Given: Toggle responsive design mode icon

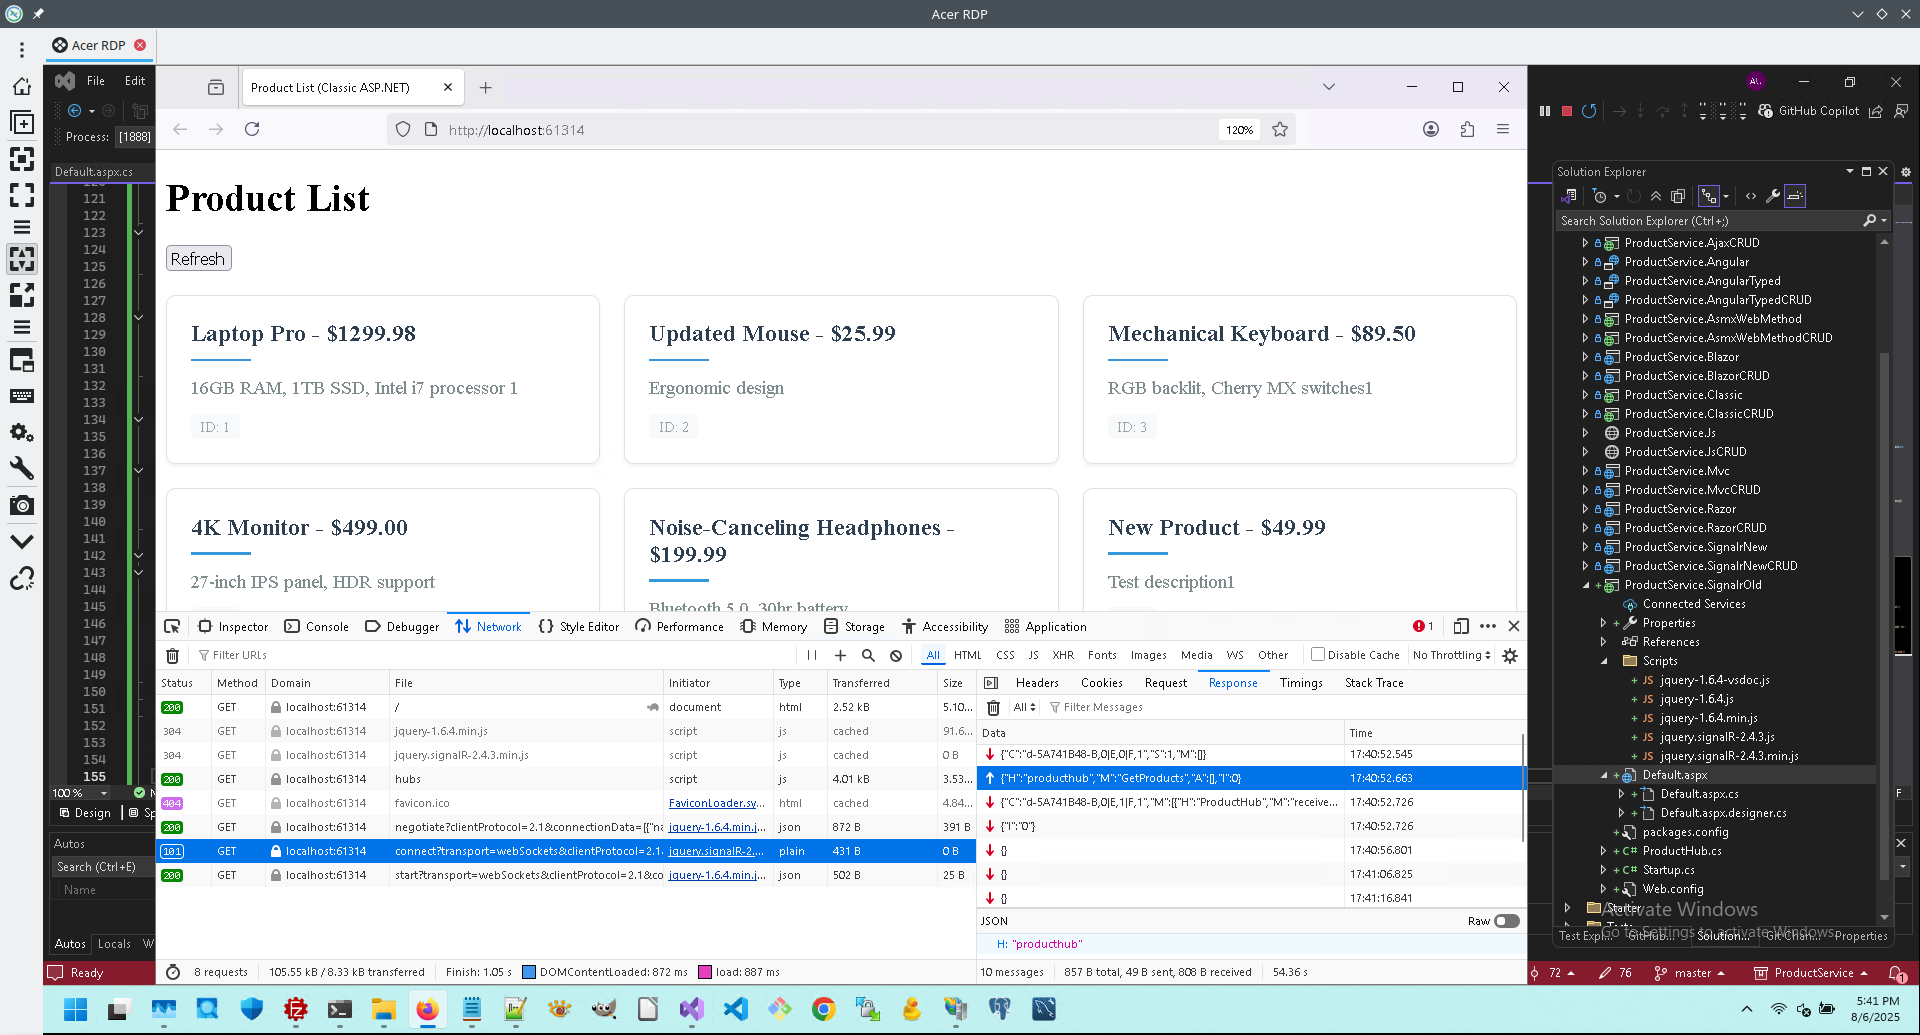Looking at the screenshot, I should tap(1461, 626).
